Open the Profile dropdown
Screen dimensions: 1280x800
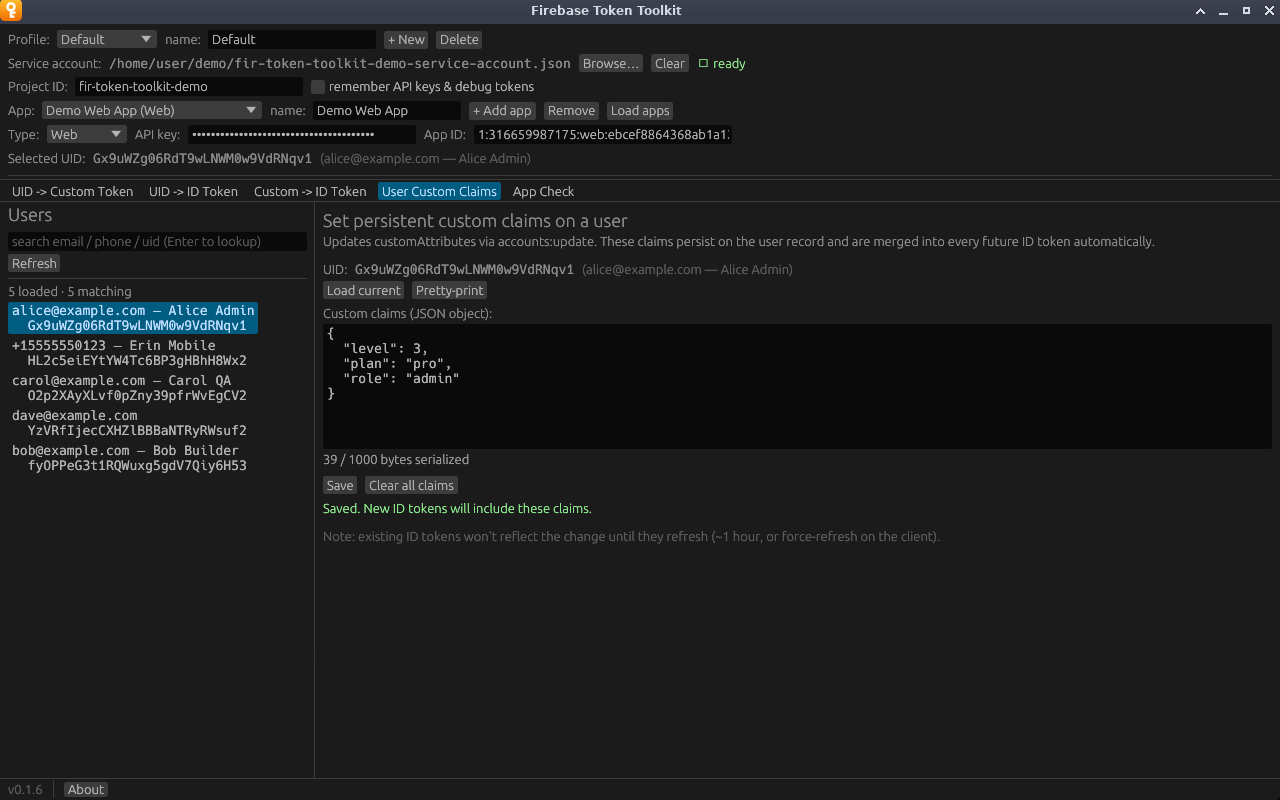pos(106,40)
